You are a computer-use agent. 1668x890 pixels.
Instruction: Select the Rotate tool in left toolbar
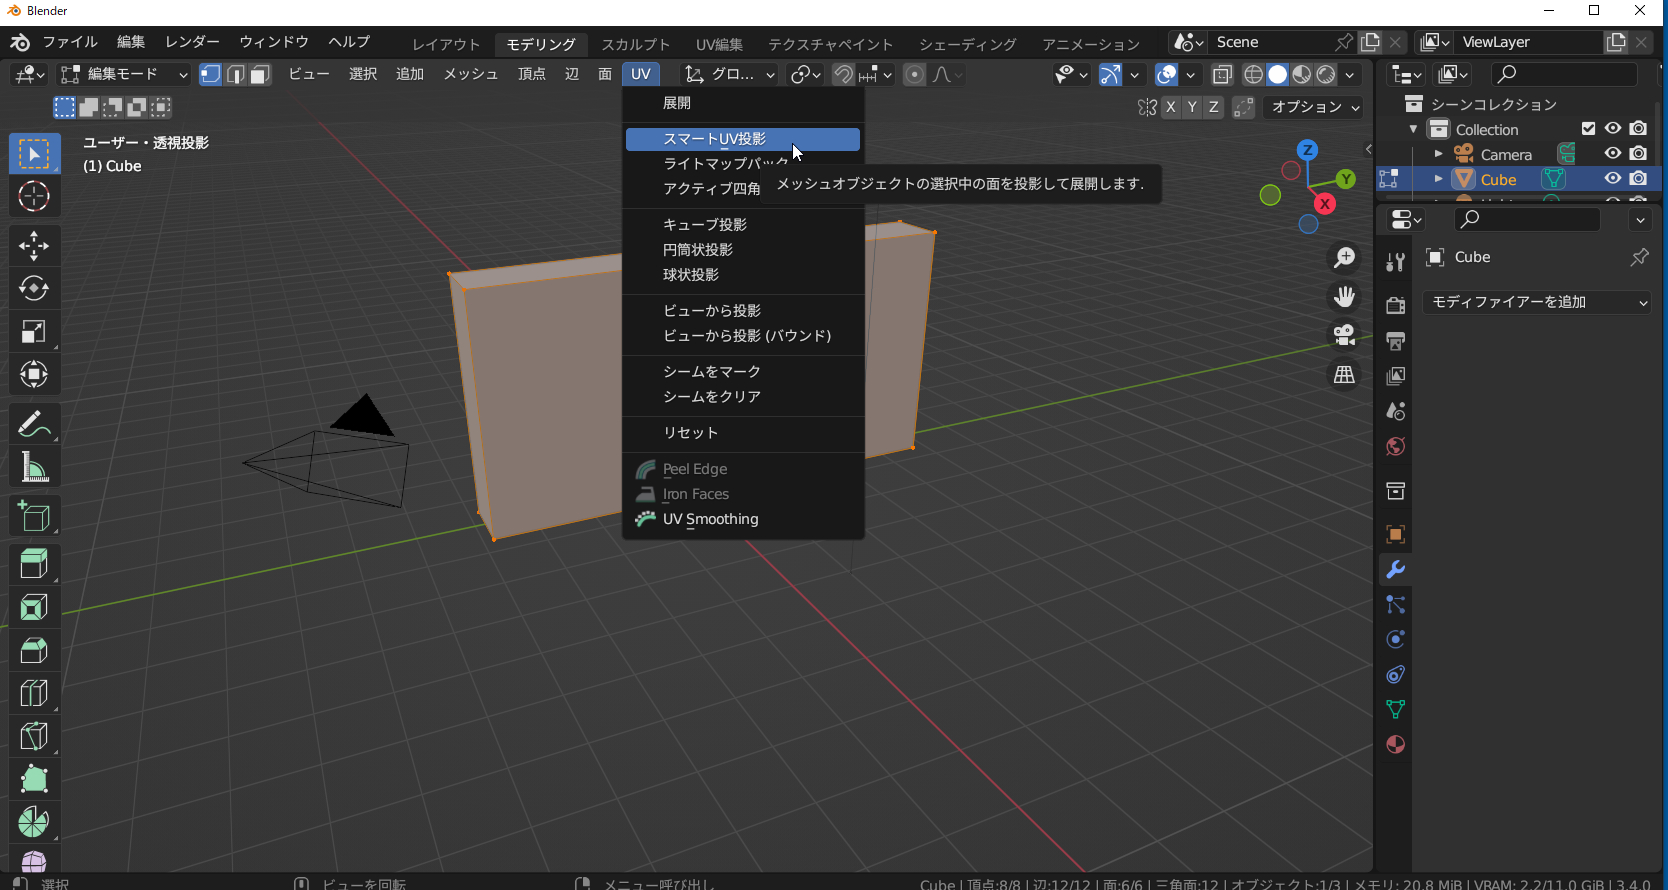(34, 288)
